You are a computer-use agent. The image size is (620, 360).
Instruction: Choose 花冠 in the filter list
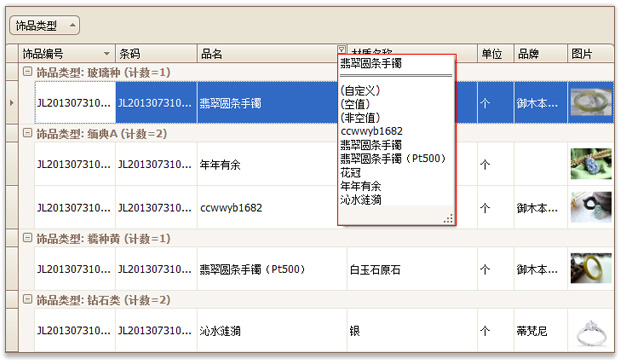pos(350,172)
